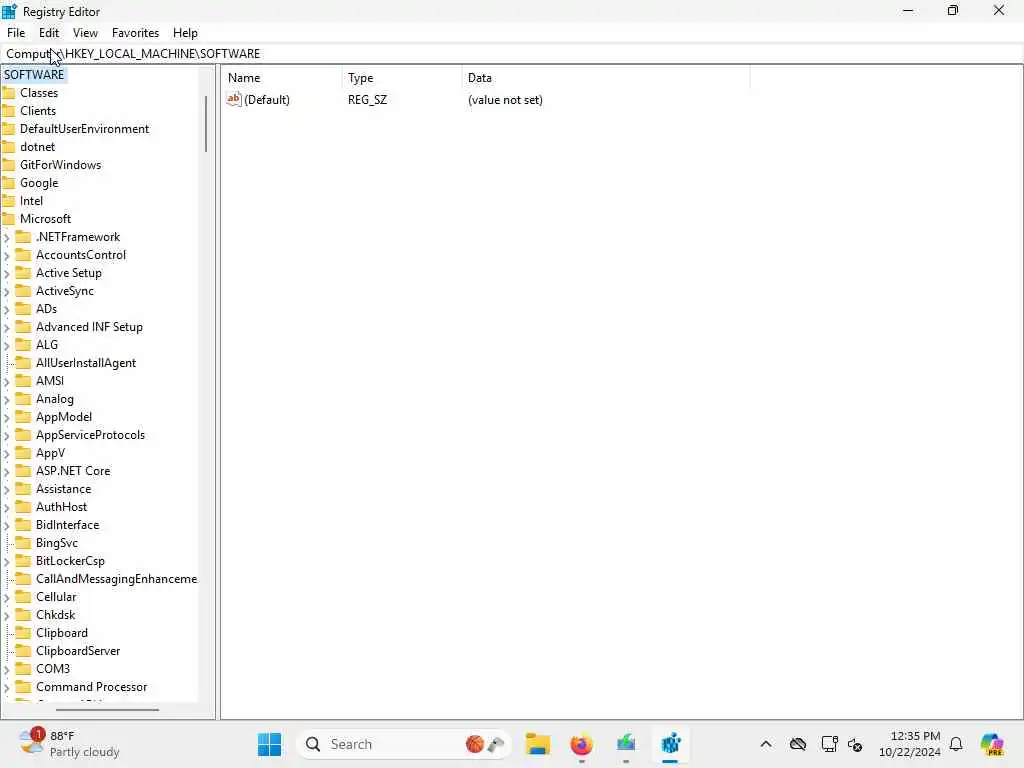Click the AllUserInstallAgent folder icon

click(x=23, y=362)
